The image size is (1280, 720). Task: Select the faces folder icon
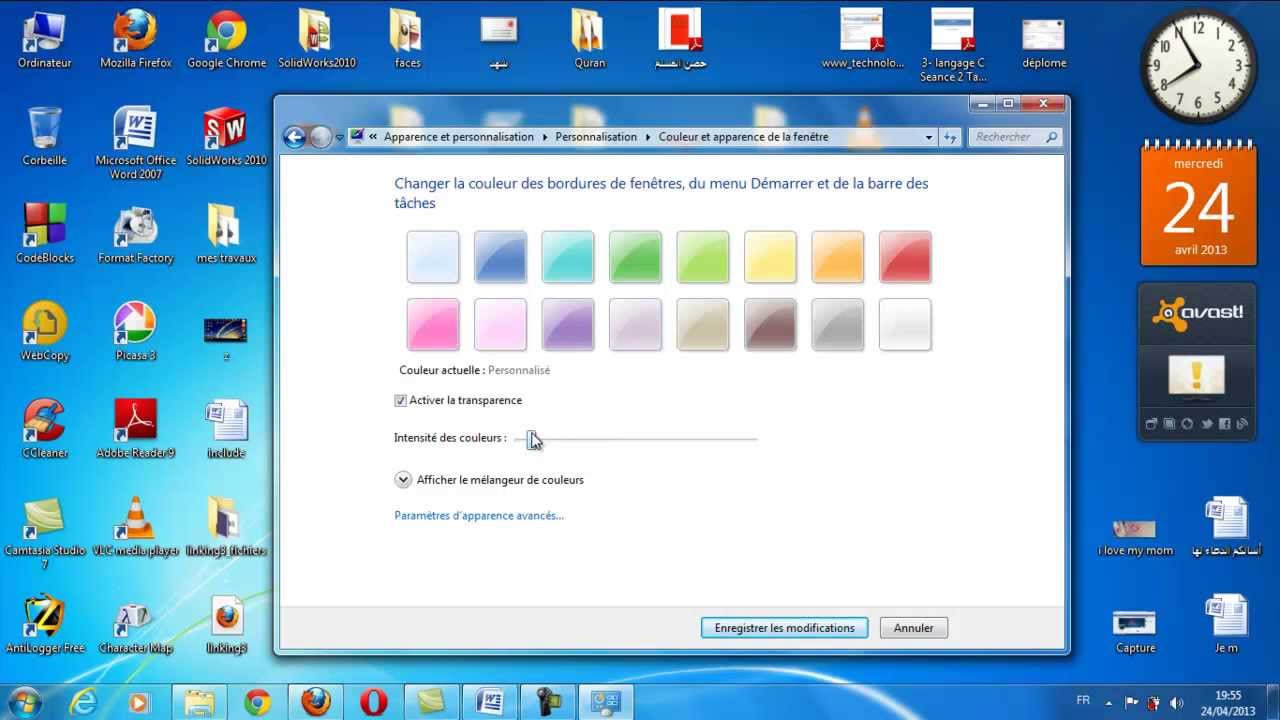(x=408, y=39)
